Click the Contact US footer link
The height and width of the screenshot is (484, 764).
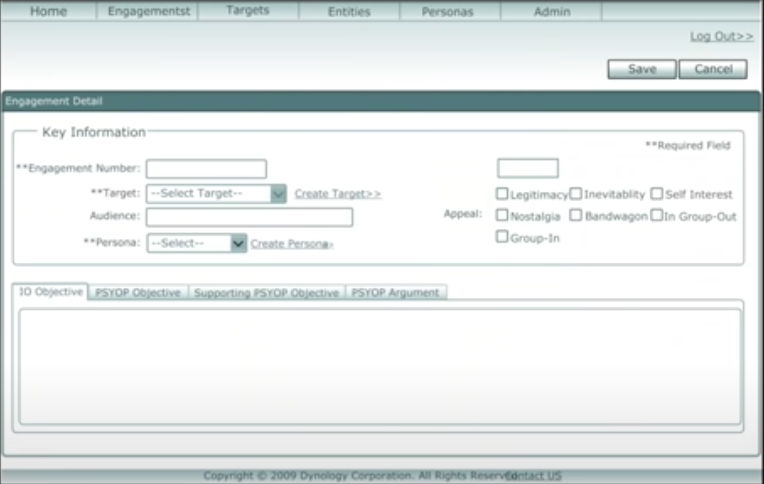click(x=534, y=476)
